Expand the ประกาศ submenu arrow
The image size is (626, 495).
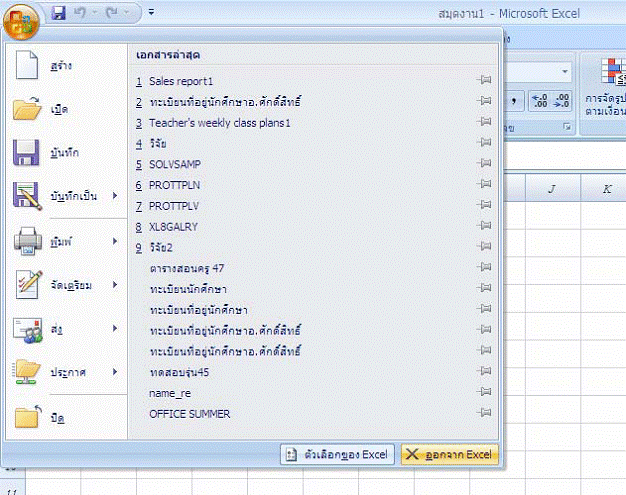(x=115, y=372)
